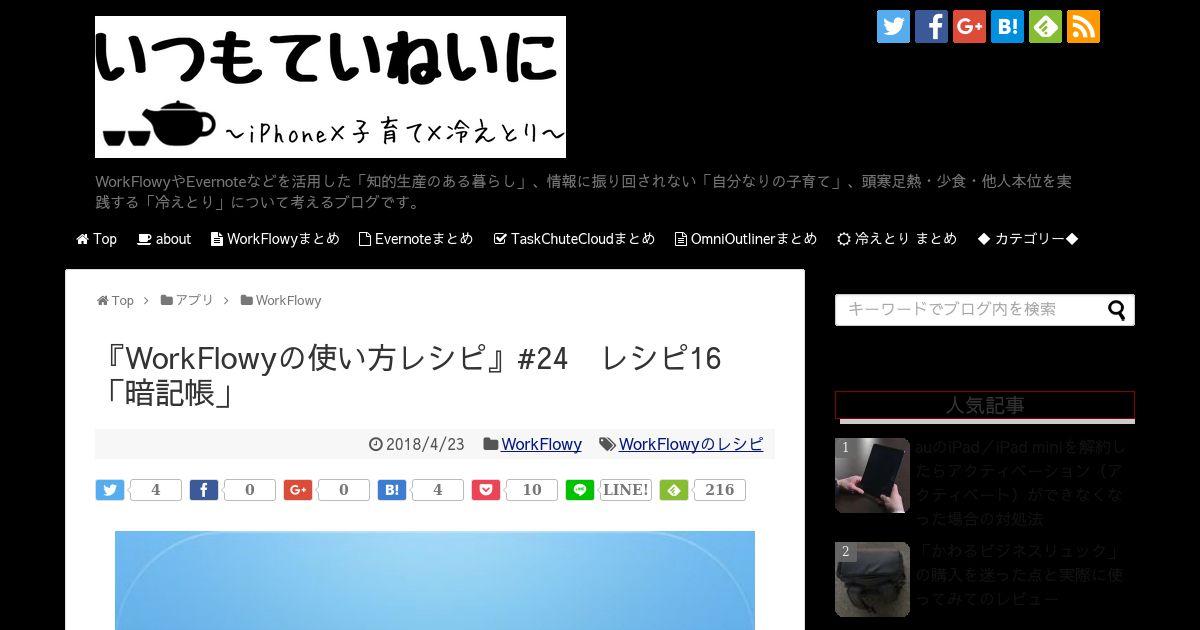This screenshot has width=1200, height=630.
Task: Follow with Feedly share button
Action: pos(674,490)
